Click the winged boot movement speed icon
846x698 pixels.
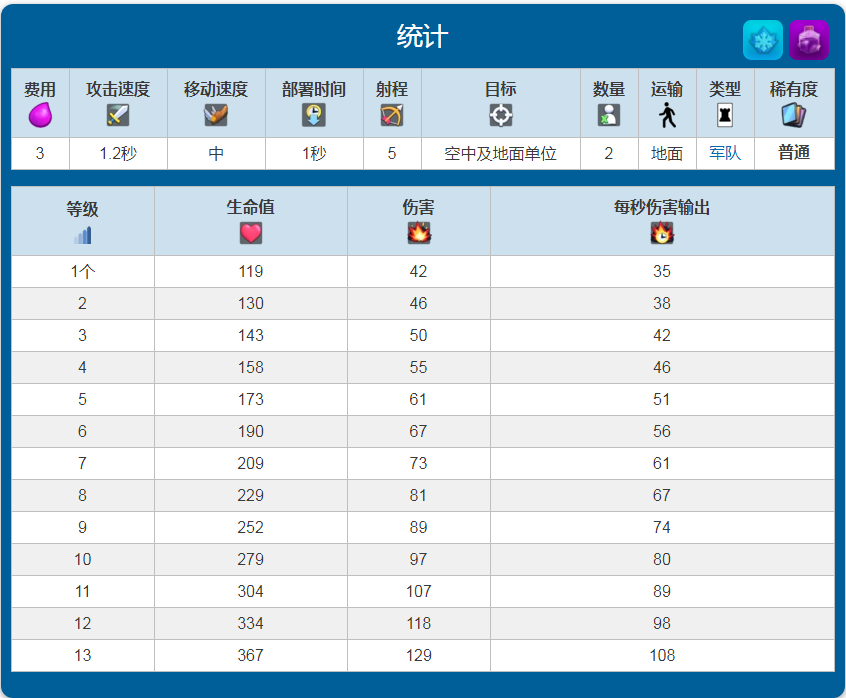(216, 115)
